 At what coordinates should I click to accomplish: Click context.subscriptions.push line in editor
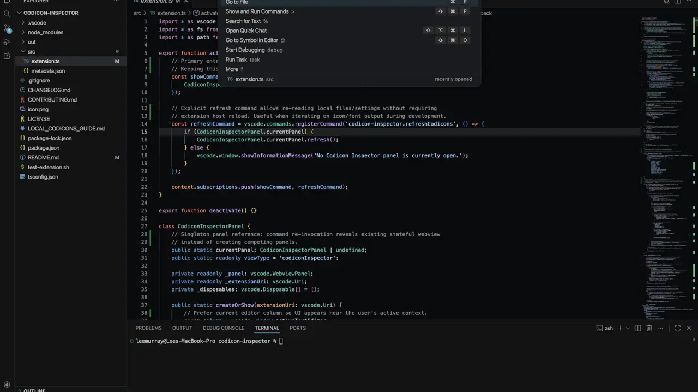click(x=260, y=187)
